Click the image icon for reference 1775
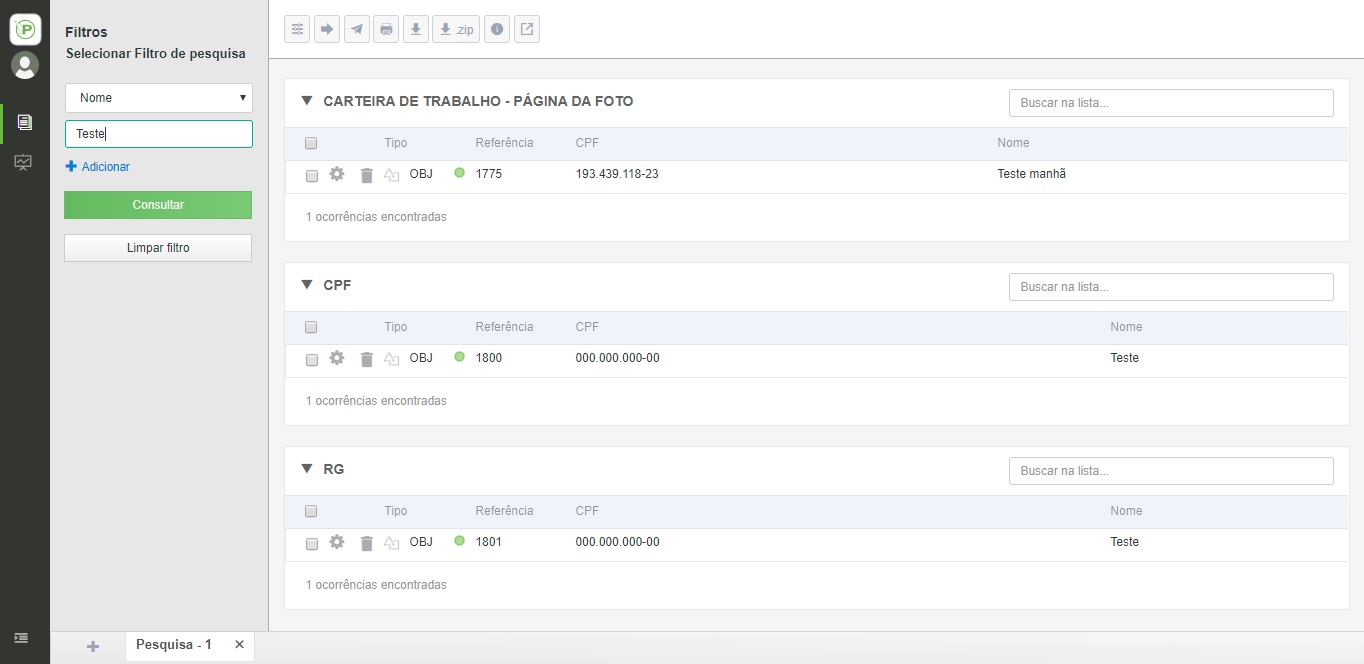 tap(392, 175)
